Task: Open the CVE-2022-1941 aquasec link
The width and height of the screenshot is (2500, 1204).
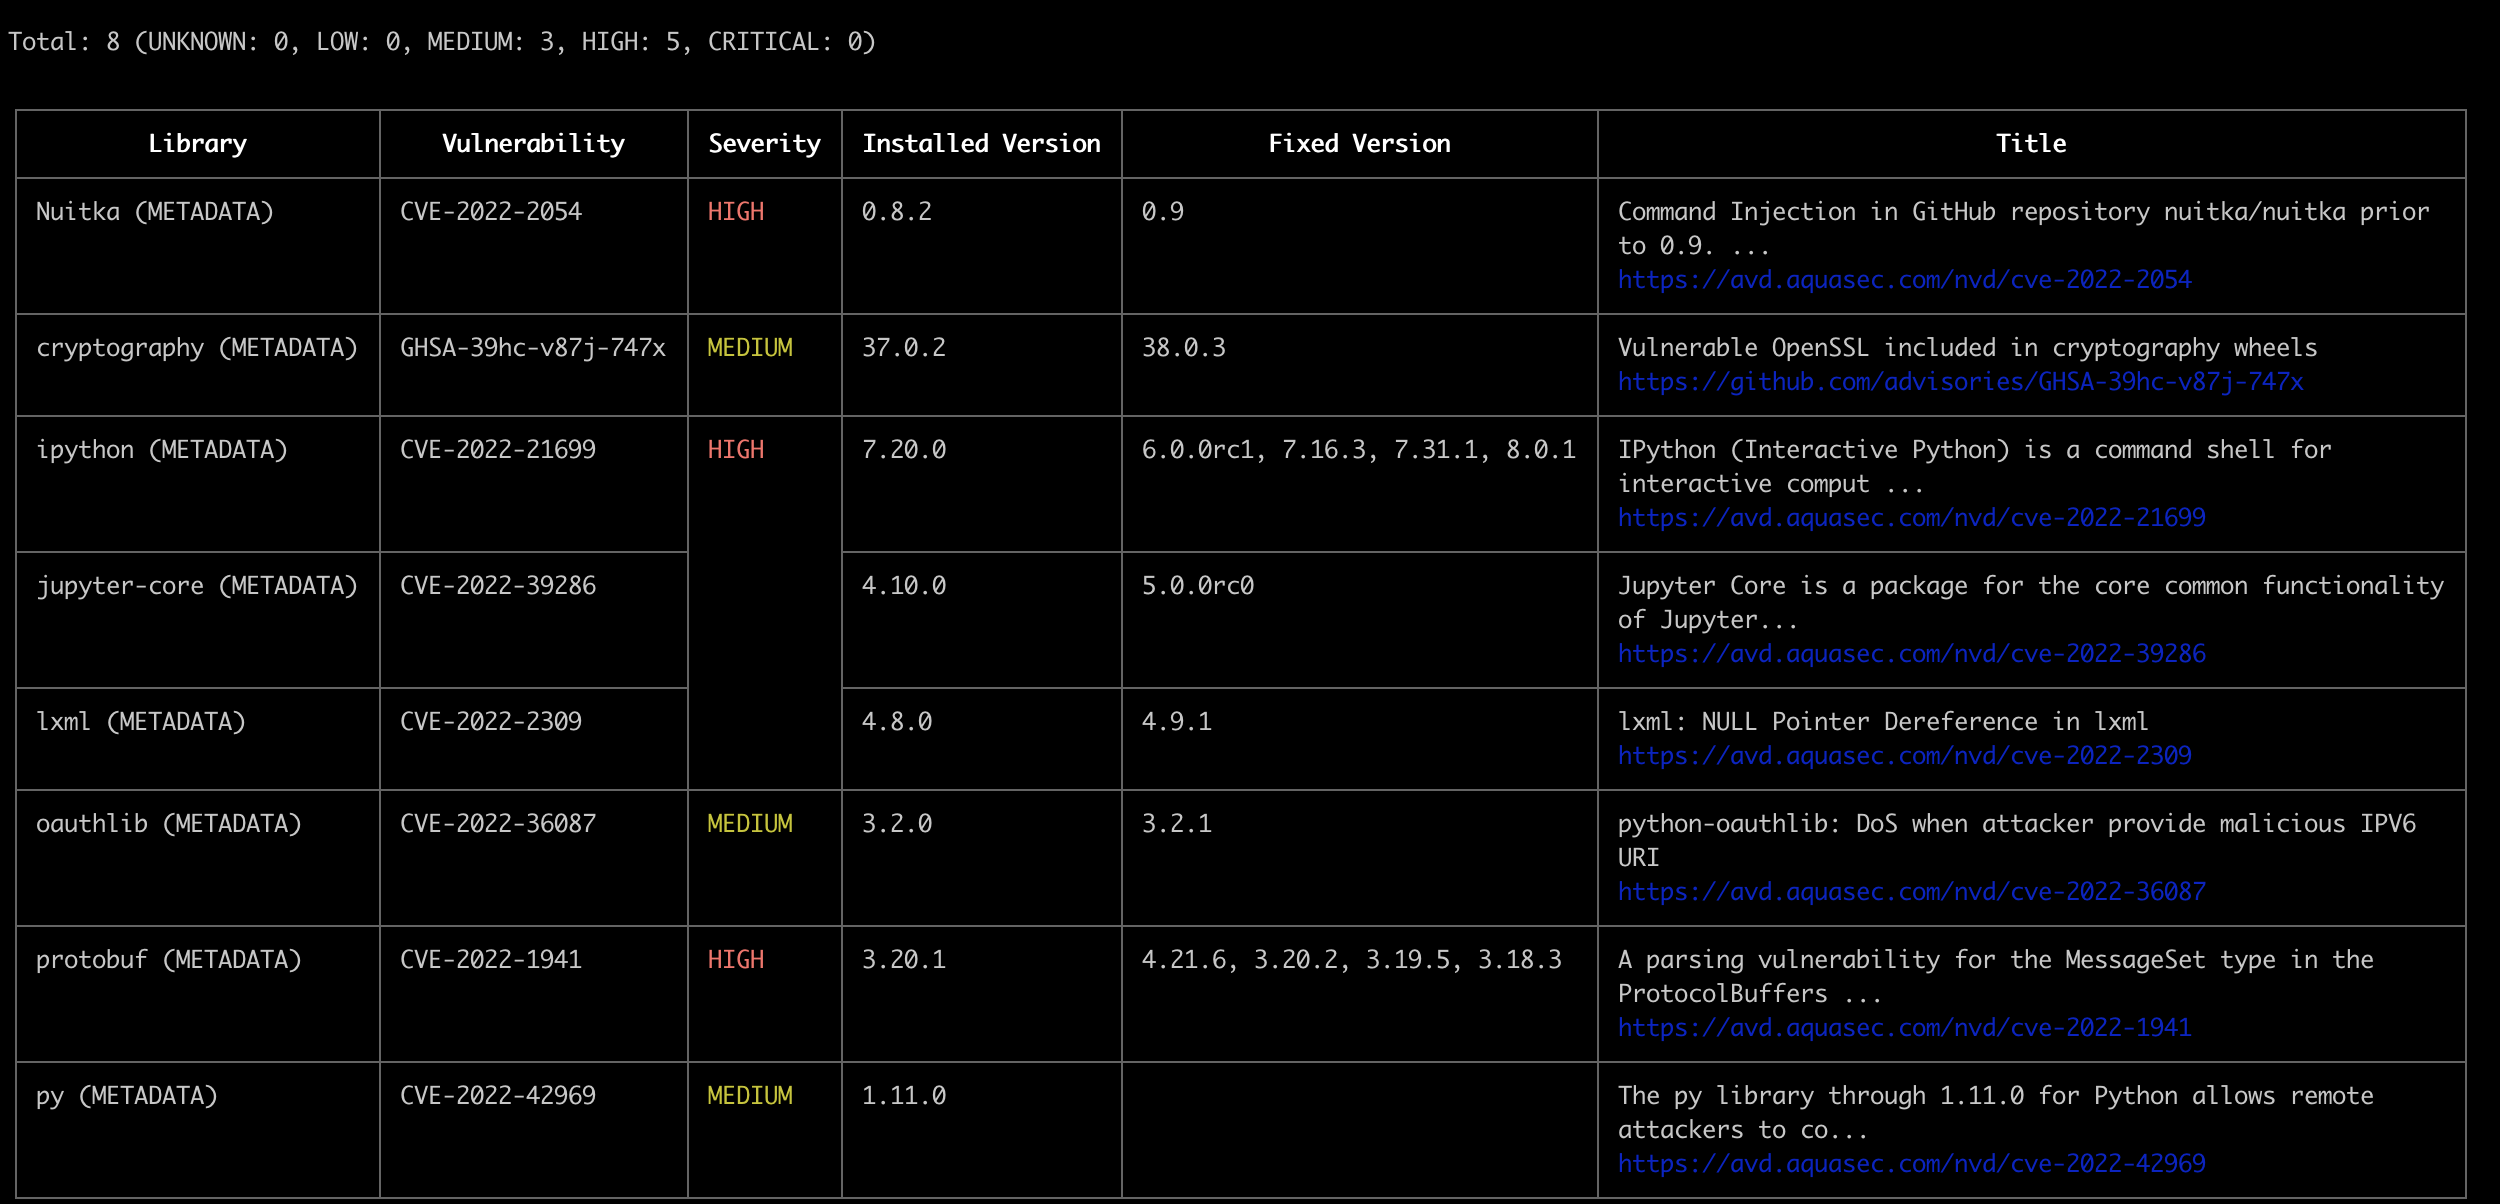Action: point(1904,1028)
